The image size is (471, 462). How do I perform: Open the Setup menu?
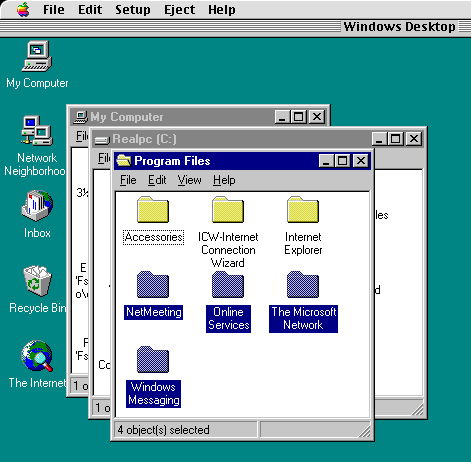tap(133, 10)
